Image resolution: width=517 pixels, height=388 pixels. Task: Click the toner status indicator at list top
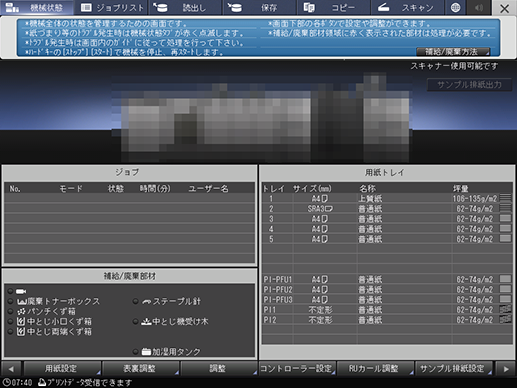tap(11, 291)
